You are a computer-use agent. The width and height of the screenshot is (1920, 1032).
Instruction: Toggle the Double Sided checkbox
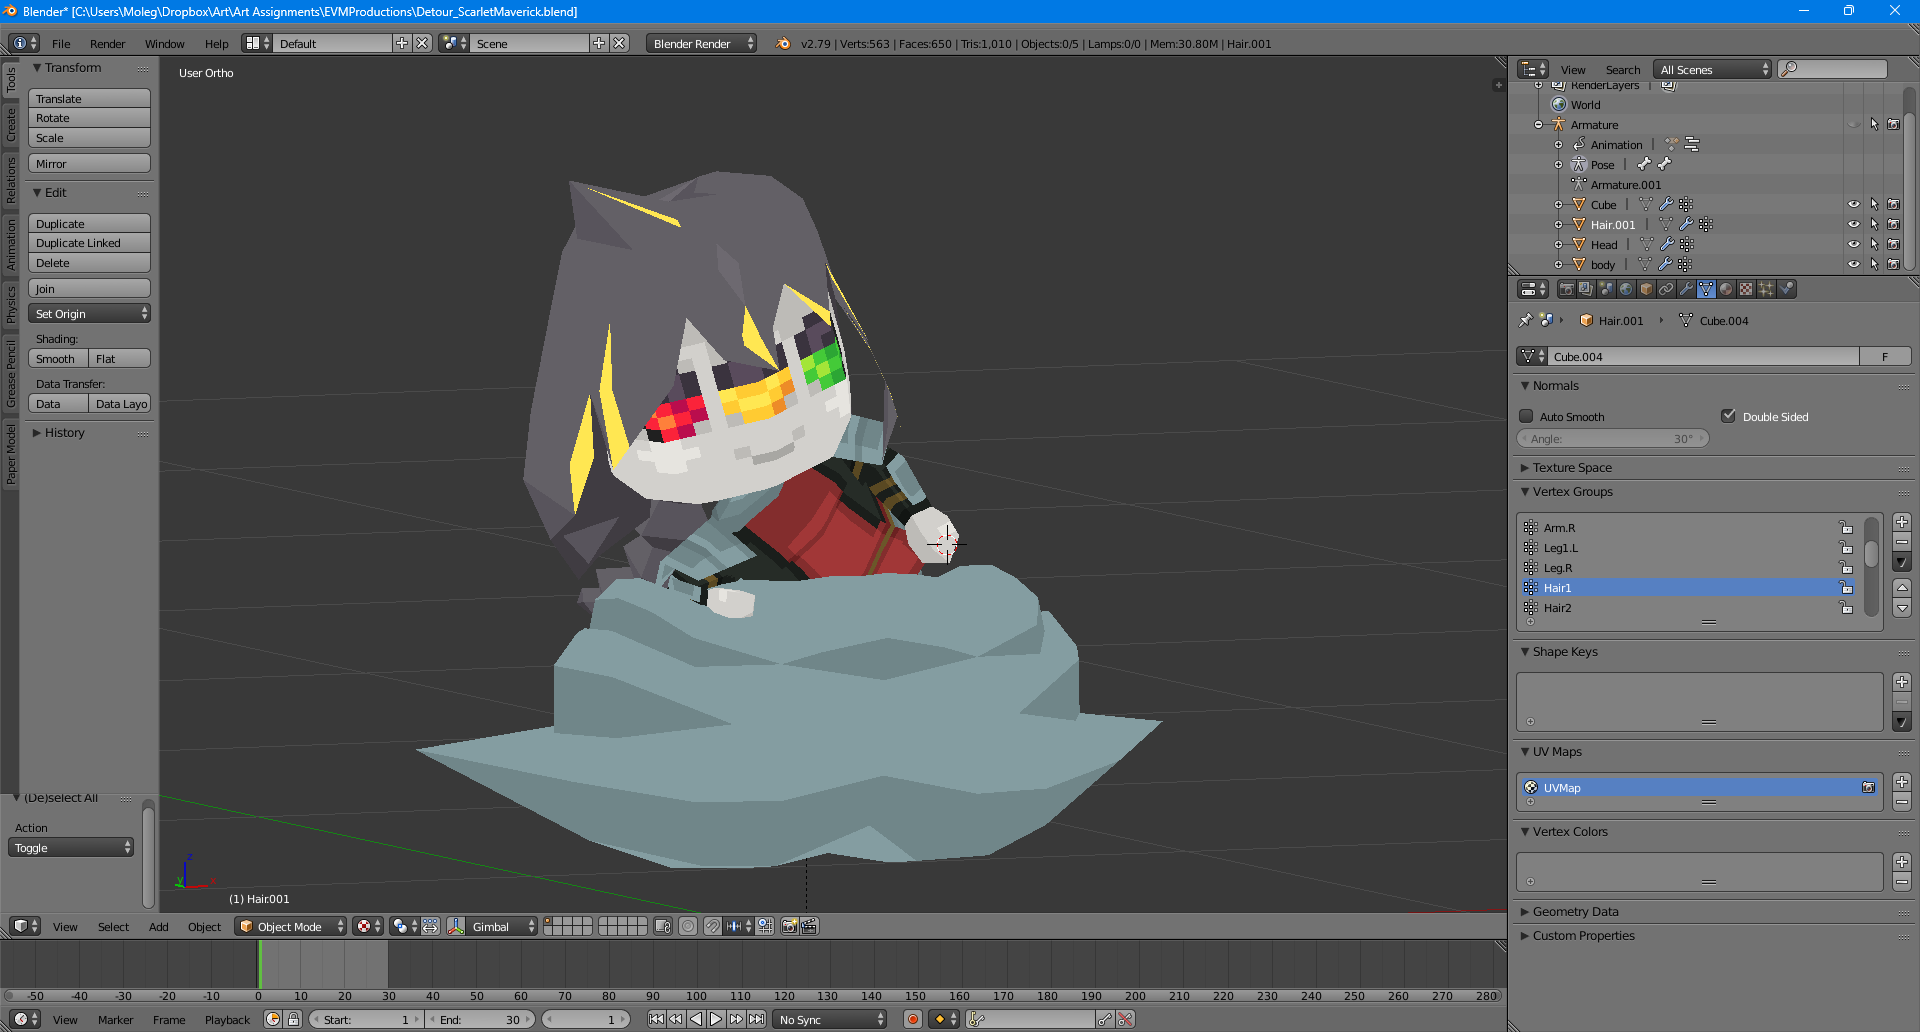1728,417
